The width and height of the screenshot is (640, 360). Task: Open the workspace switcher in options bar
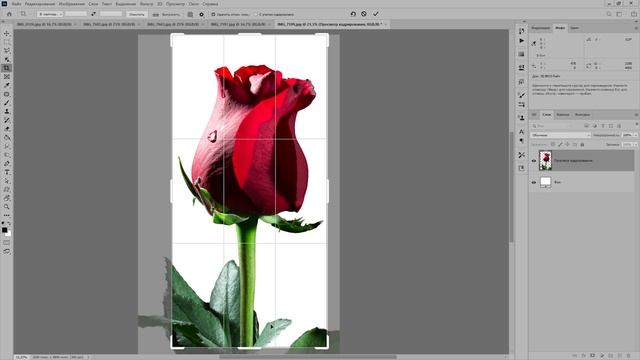click(619, 14)
